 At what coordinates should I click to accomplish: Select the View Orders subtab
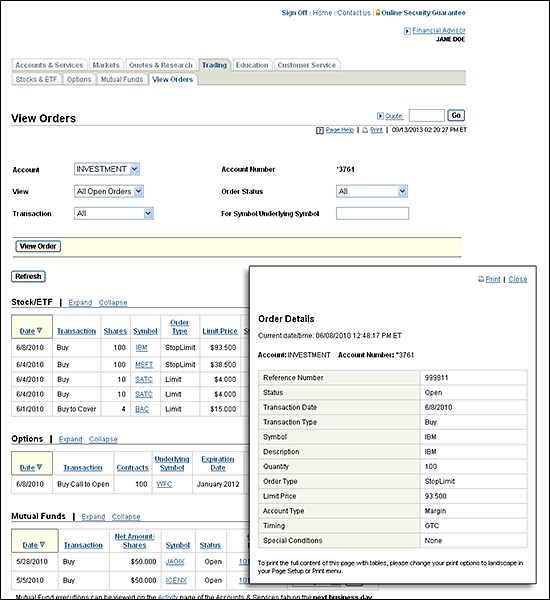pyautogui.click(x=173, y=79)
